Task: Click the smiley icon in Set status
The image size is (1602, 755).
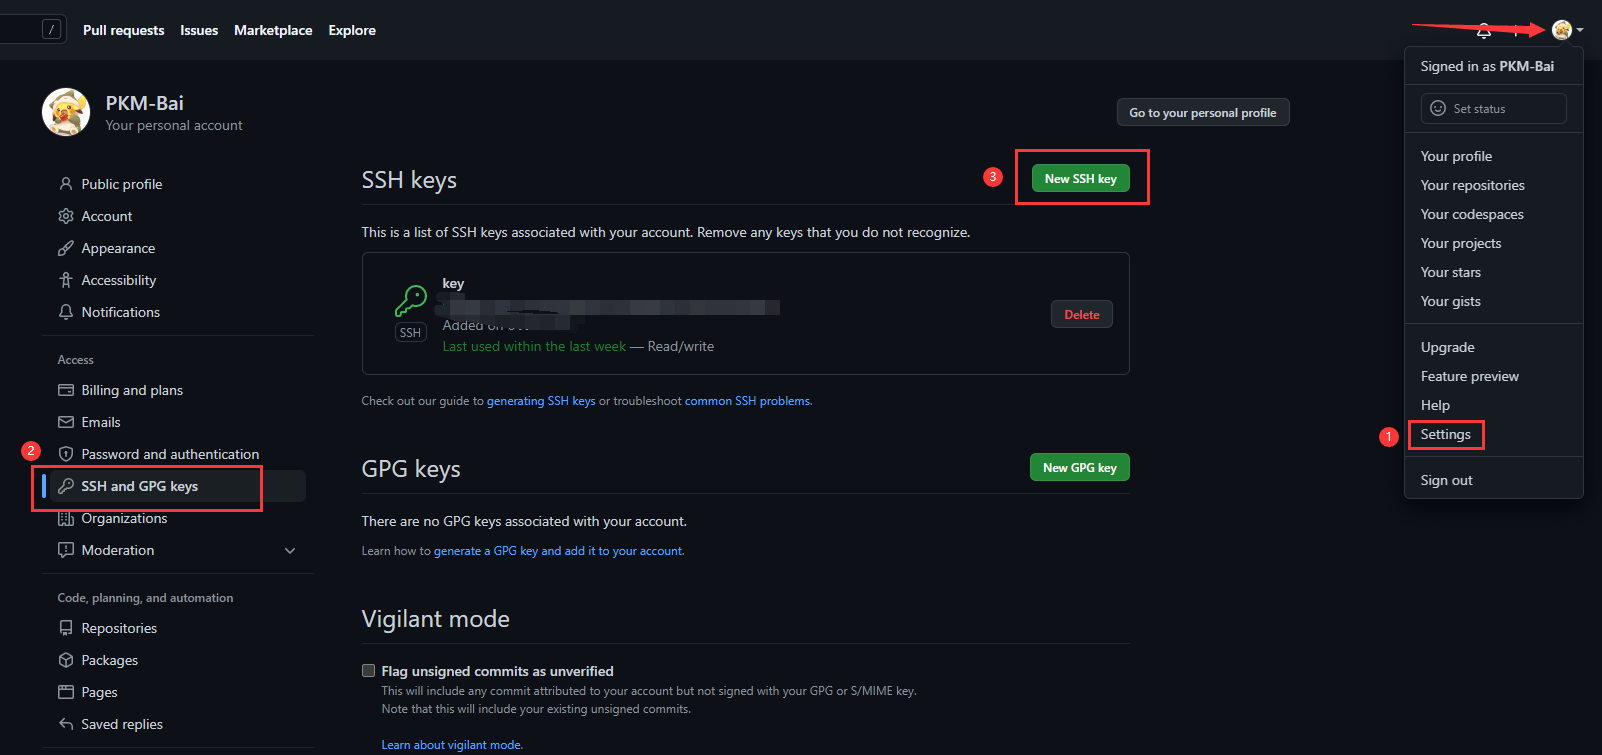Action: point(1438,108)
